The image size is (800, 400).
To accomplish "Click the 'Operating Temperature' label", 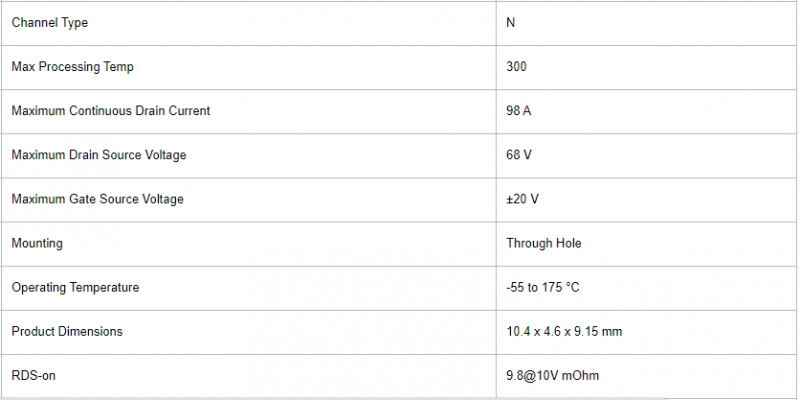I will click(75, 287).
